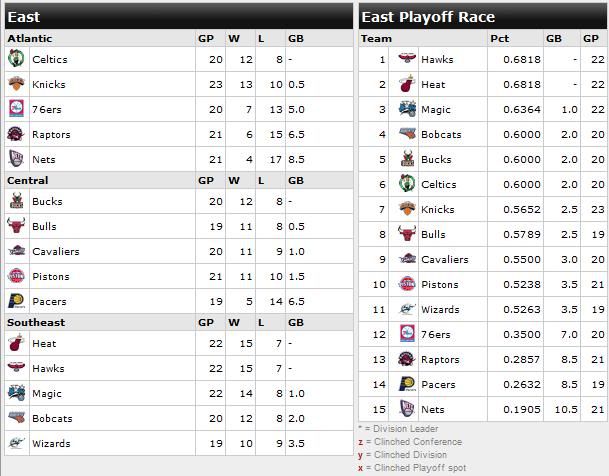
Task: Click the 0.1905 Pct value for Nets
Action: (522, 409)
